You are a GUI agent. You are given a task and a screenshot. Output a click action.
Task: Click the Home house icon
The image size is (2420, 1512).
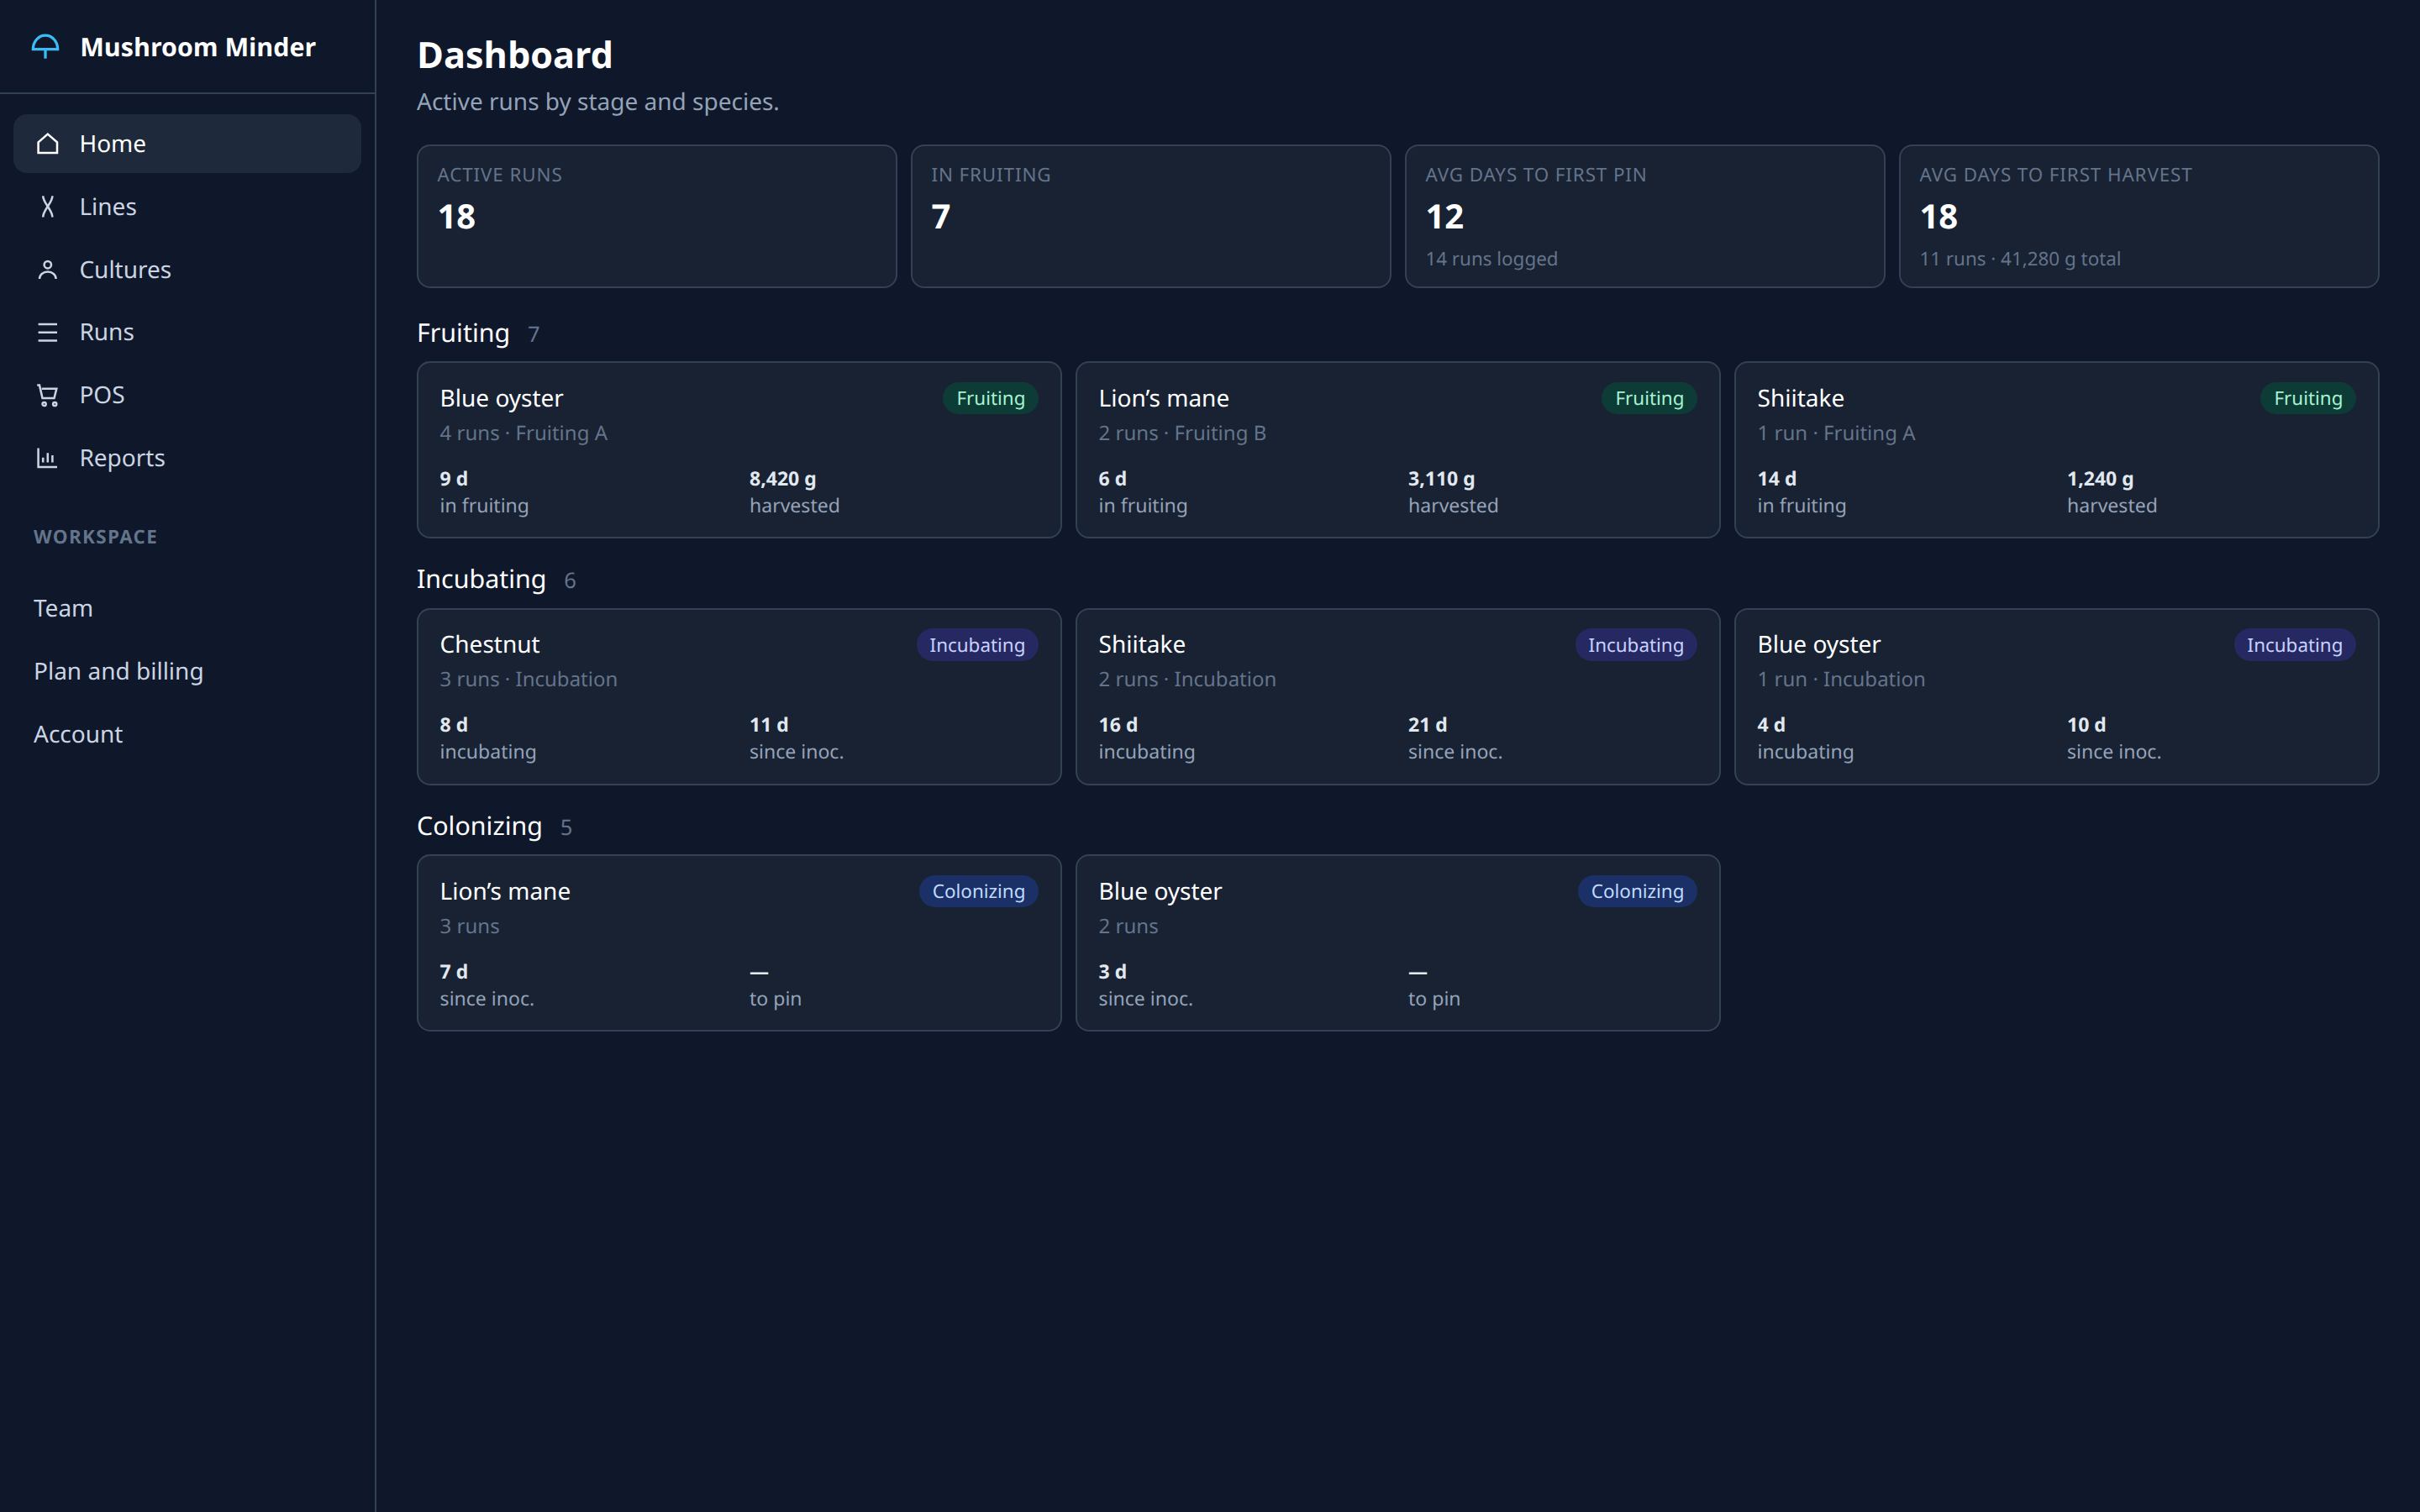coord(47,144)
